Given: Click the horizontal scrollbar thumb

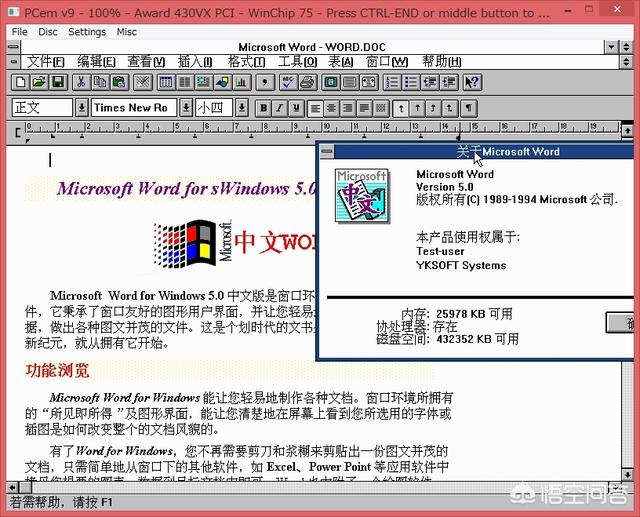Looking at the screenshot, I should (x=26, y=487).
